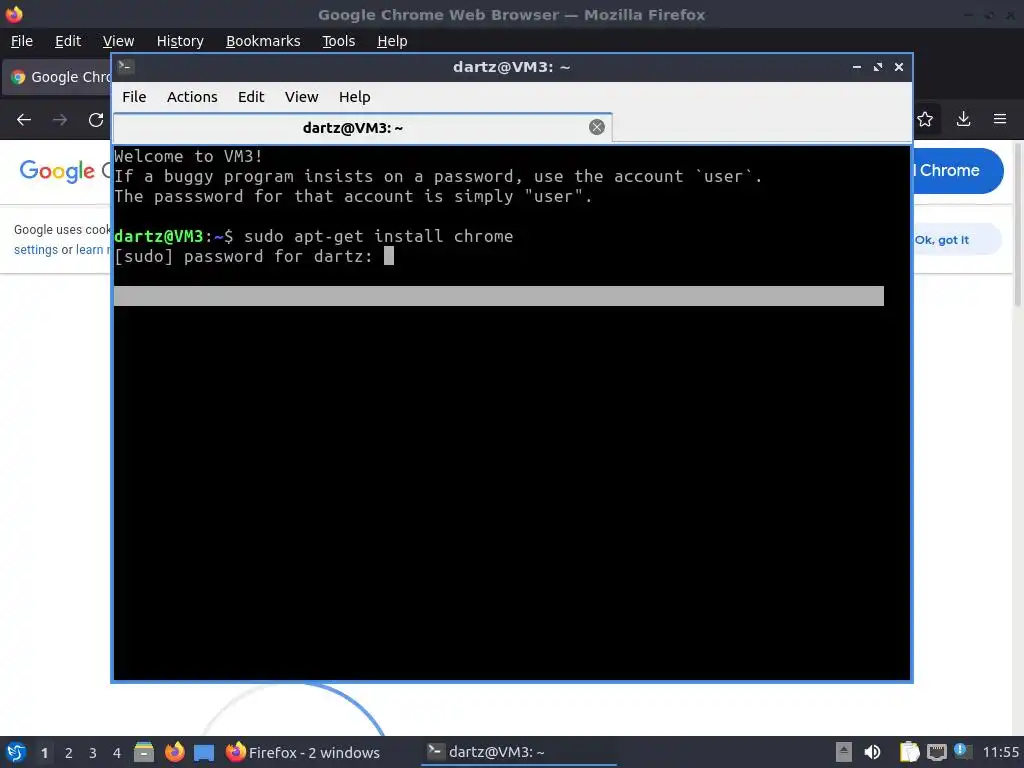Open cookie settings link
1024x768 pixels.
click(36, 249)
